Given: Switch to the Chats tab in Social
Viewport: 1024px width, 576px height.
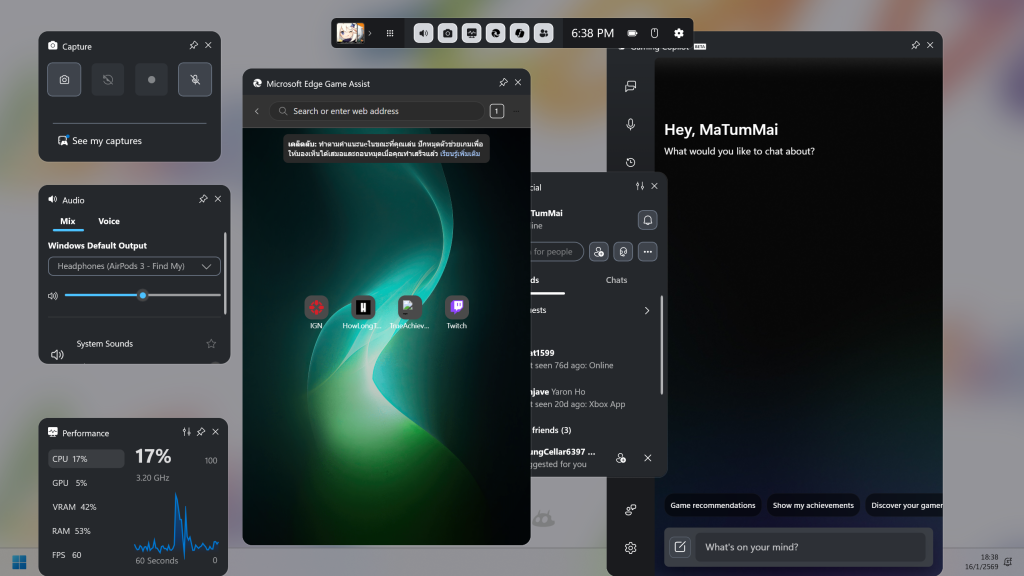Looking at the screenshot, I should (617, 280).
